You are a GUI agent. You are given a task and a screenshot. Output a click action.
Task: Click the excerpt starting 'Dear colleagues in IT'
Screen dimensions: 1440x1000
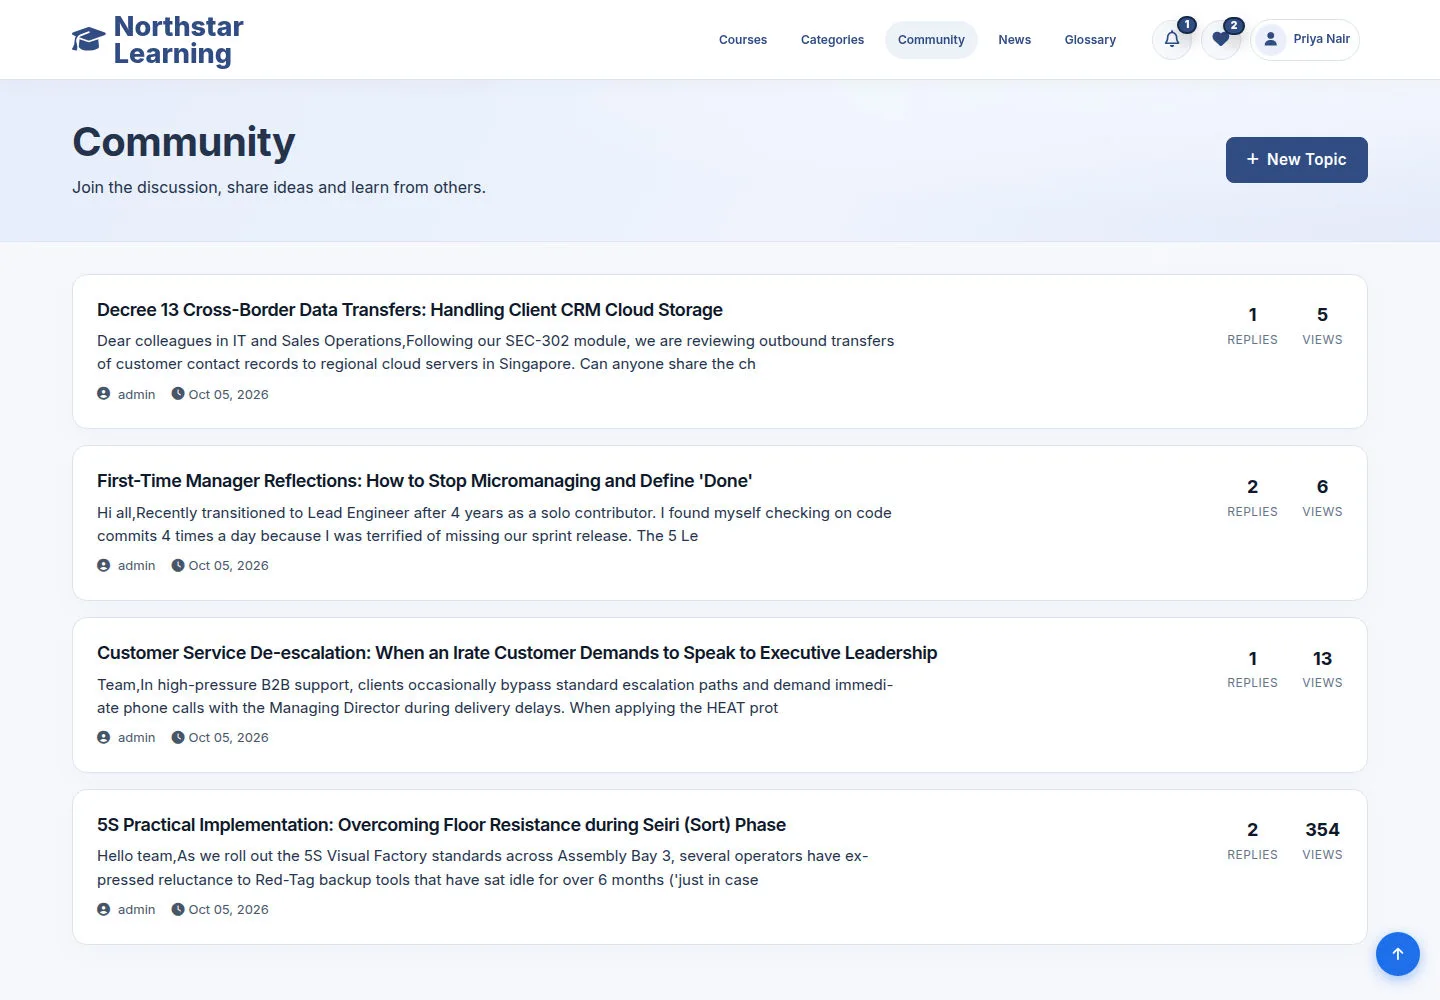tap(496, 352)
